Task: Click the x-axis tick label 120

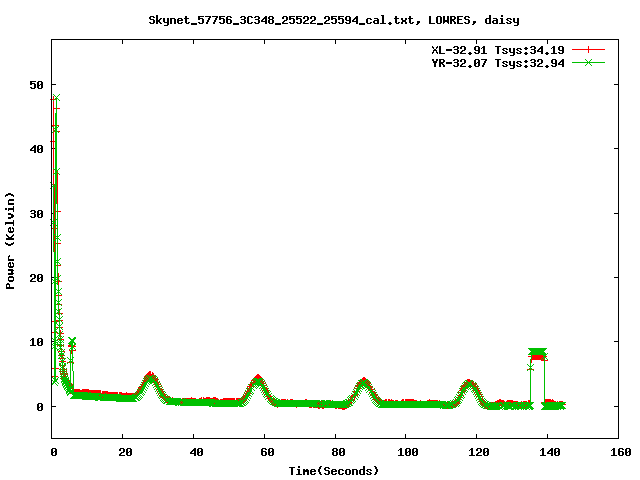Action: point(479,452)
